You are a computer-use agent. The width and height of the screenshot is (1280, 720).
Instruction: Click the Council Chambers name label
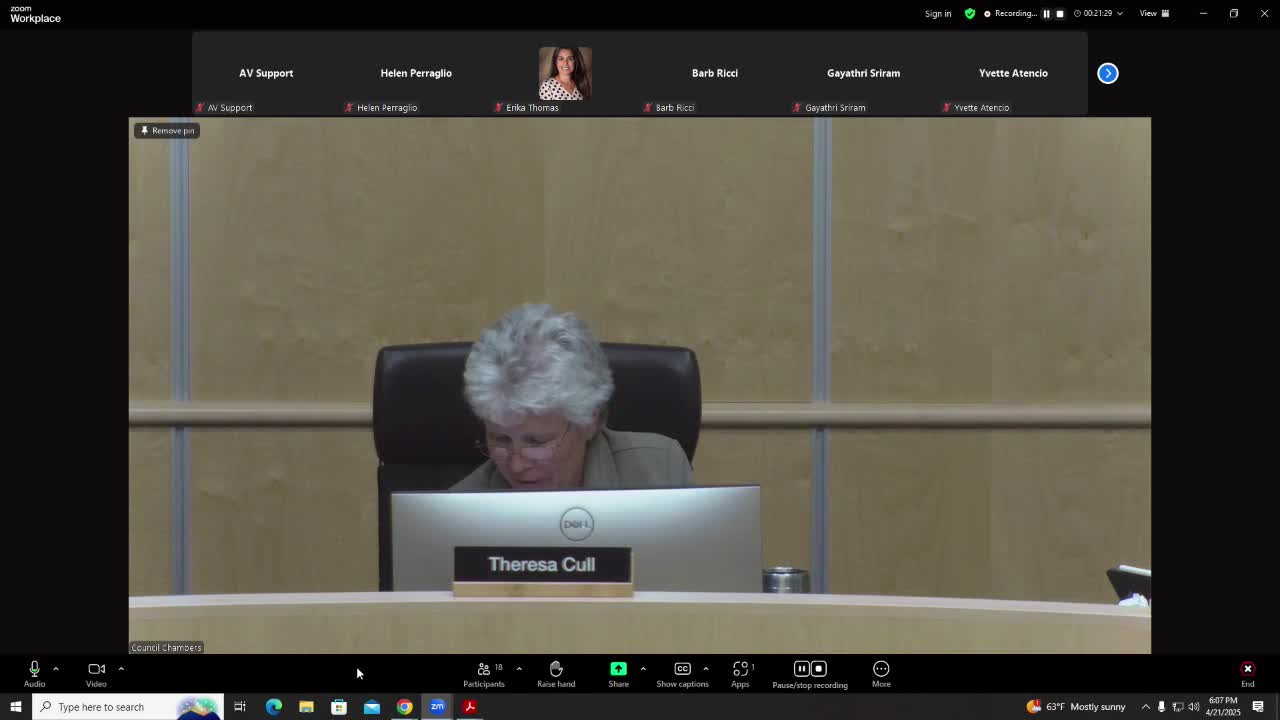click(x=167, y=648)
